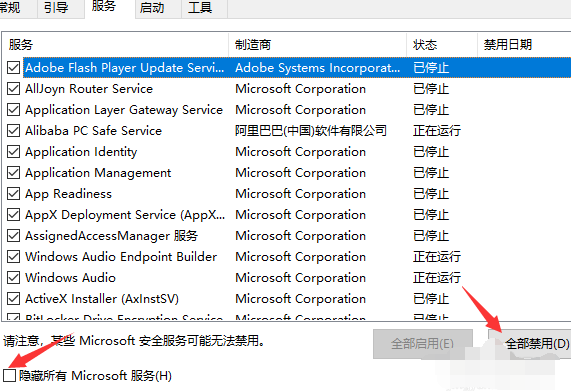Uncheck the Application Identity checkbox
The width and height of the screenshot is (571, 391).
[x=13, y=151]
